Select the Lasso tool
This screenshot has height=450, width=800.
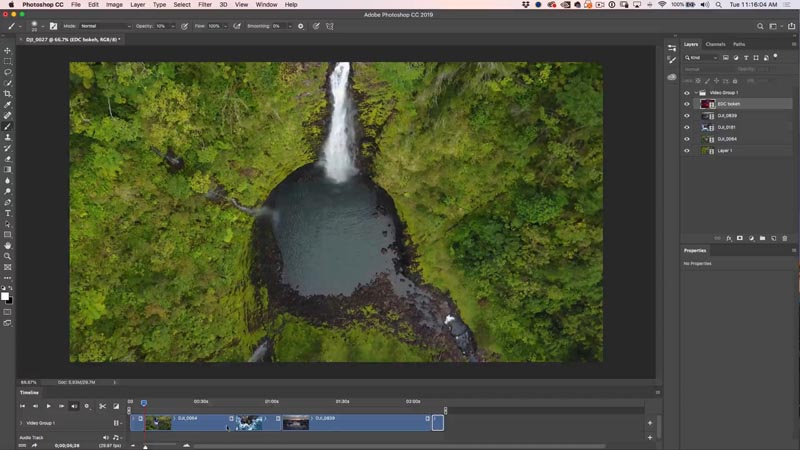click(x=8, y=72)
